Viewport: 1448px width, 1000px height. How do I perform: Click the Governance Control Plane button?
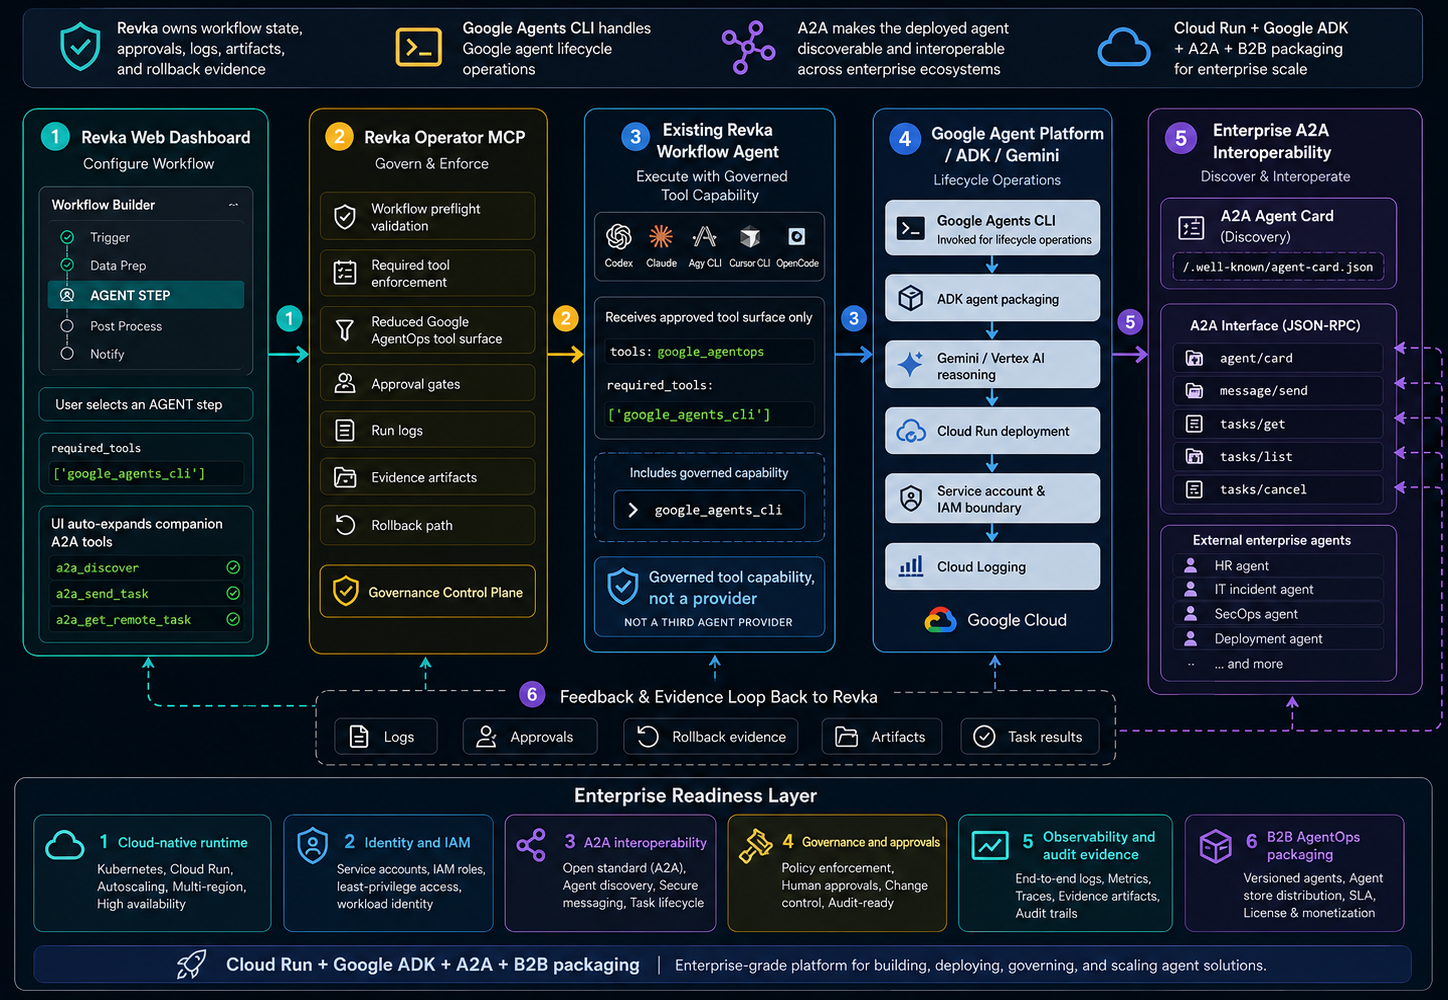tap(428, 592)
